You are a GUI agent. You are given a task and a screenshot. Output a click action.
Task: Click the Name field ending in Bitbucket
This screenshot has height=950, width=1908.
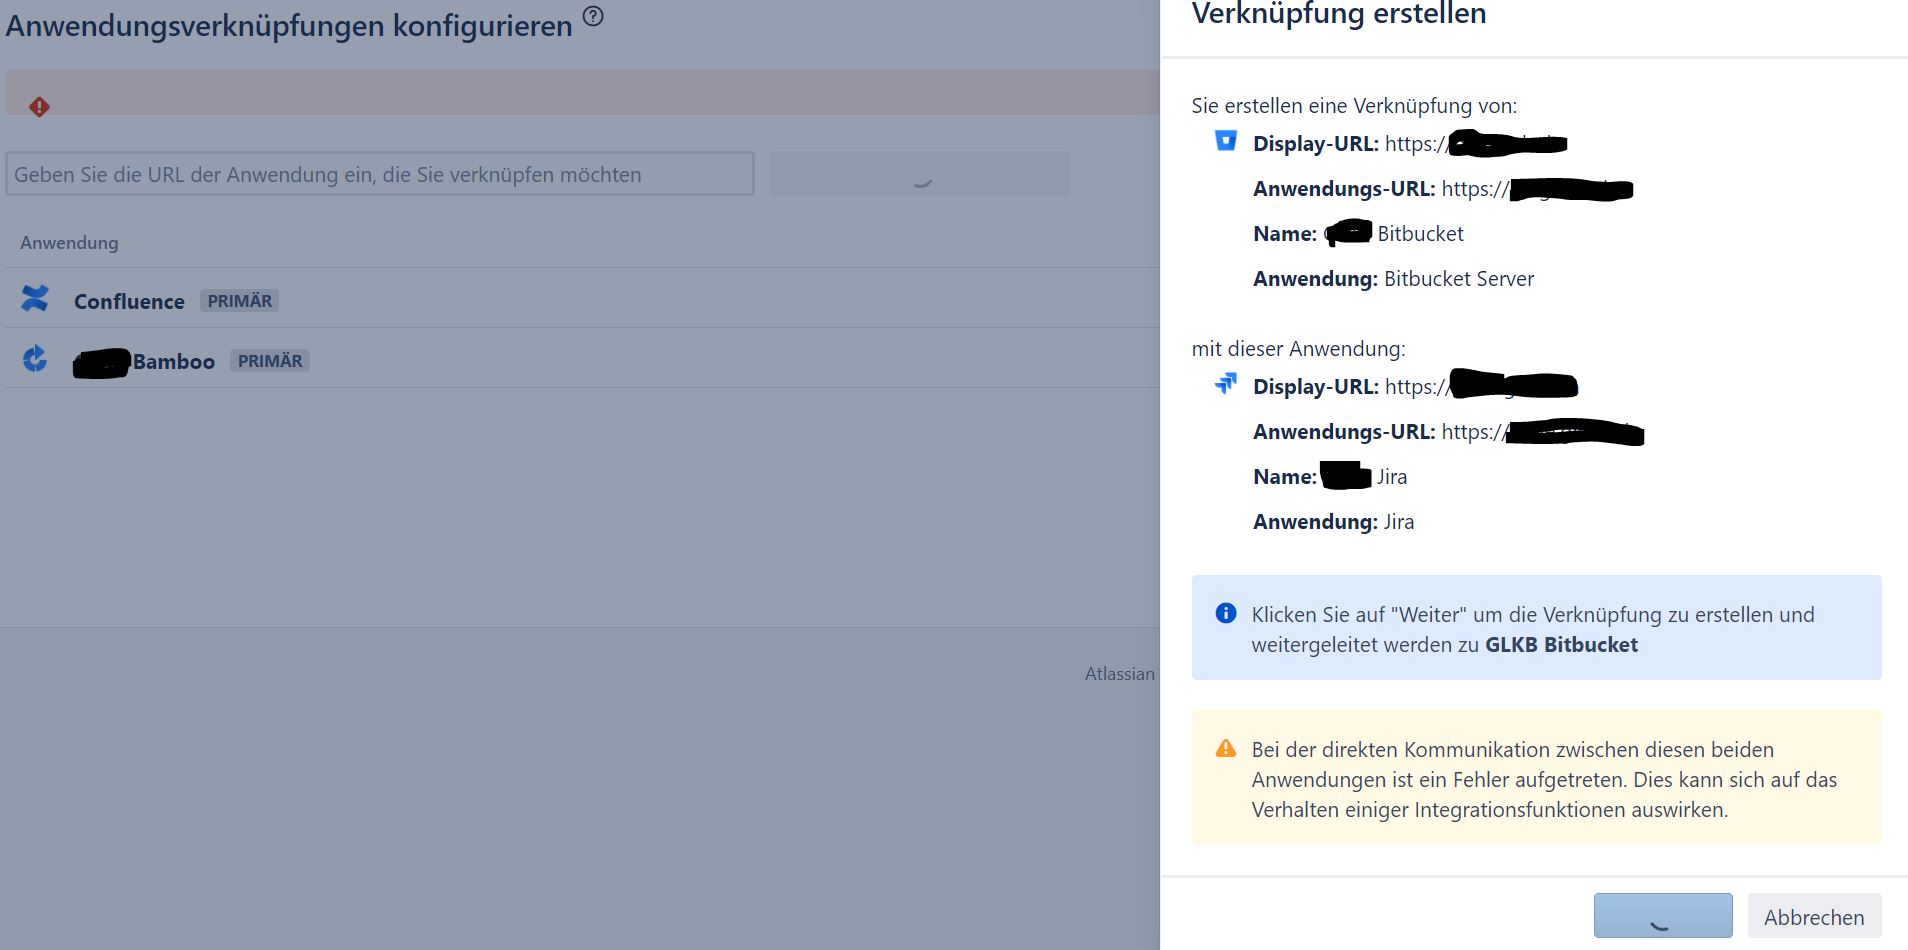pos(1358,234)
